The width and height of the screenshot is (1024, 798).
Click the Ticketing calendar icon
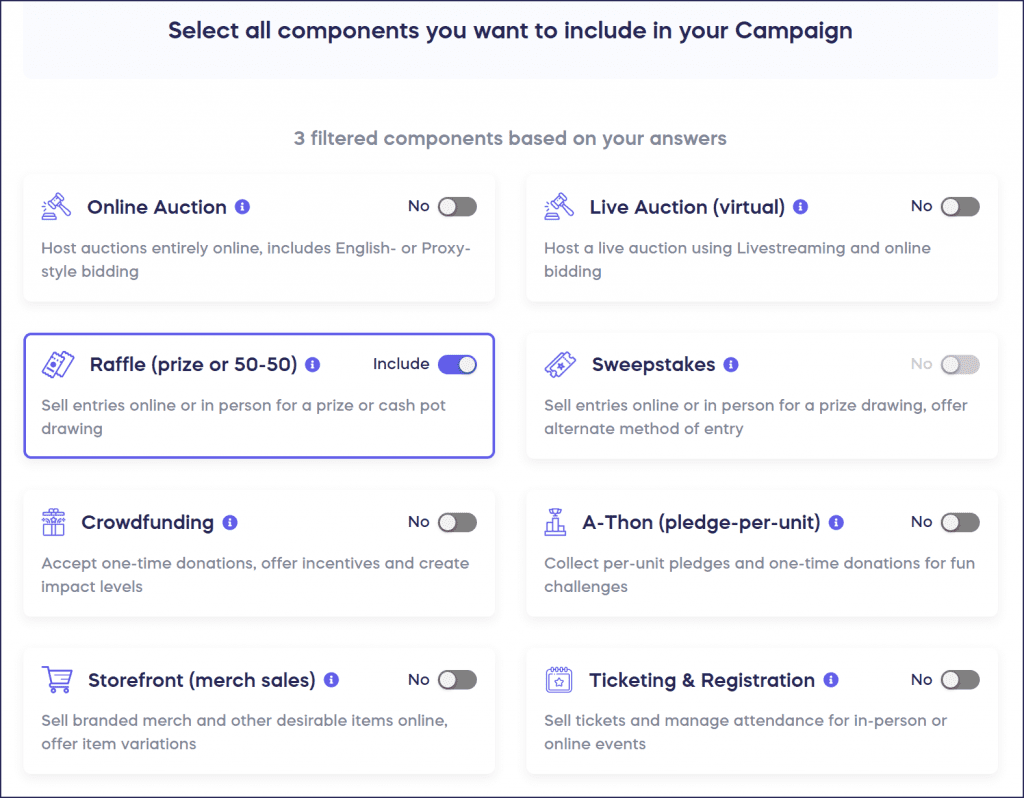click(560, 679)
